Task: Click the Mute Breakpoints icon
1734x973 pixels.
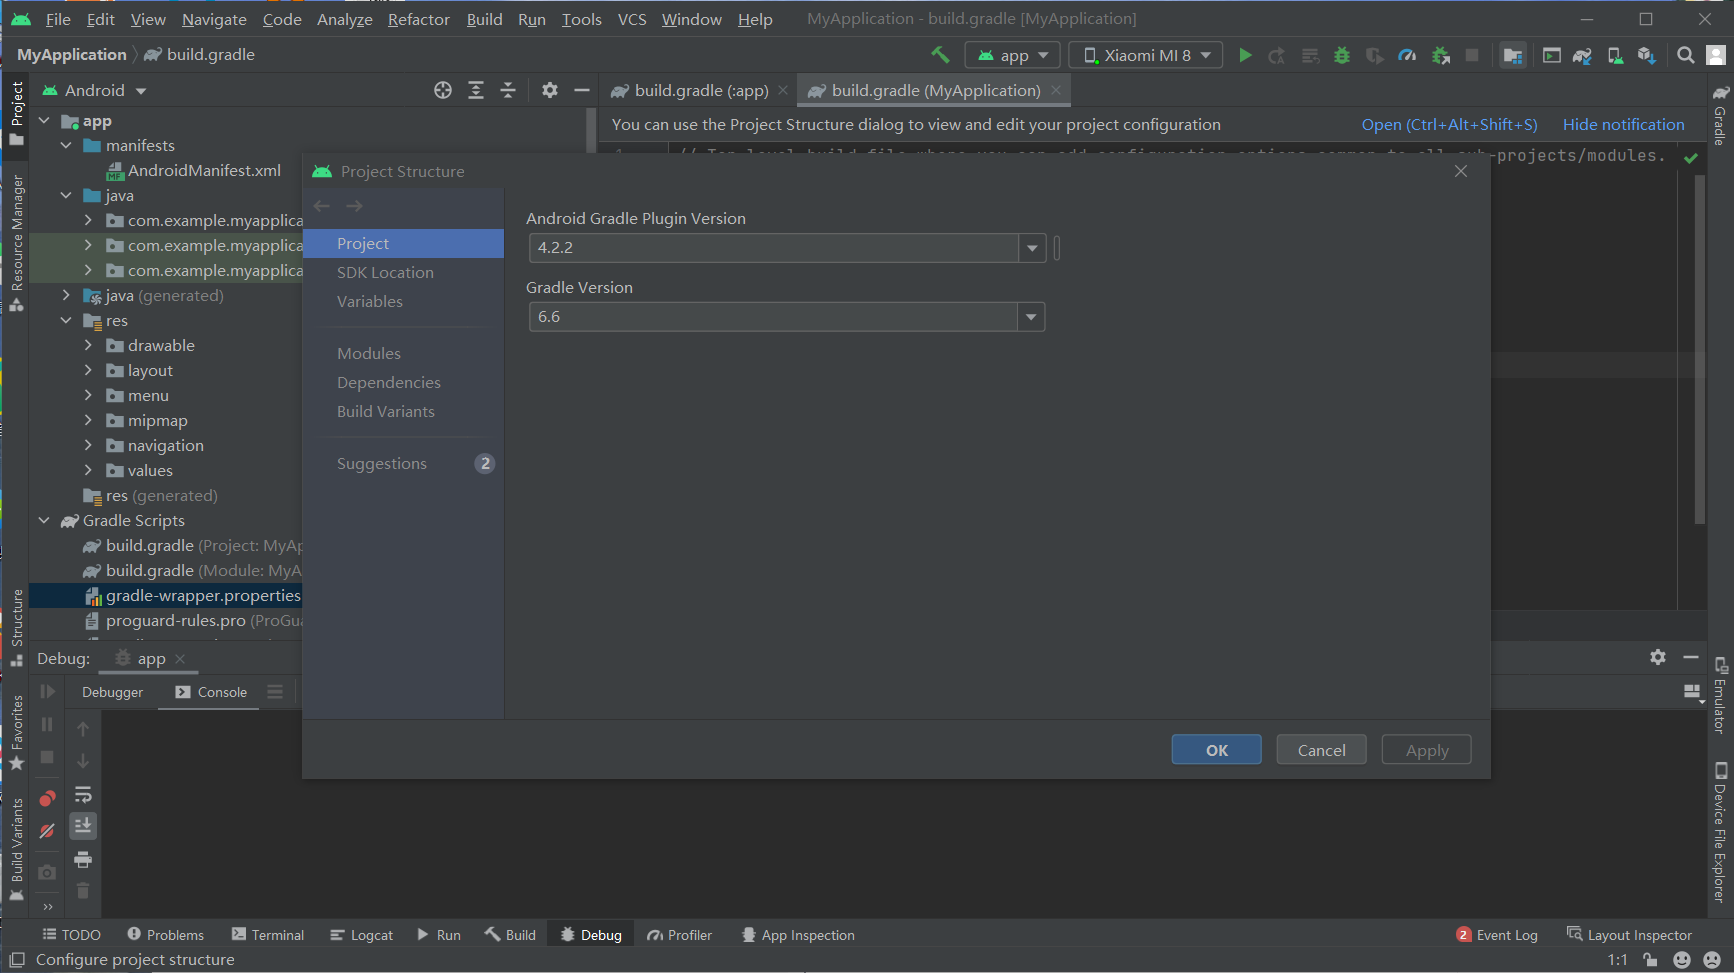Action: point(47,831)
